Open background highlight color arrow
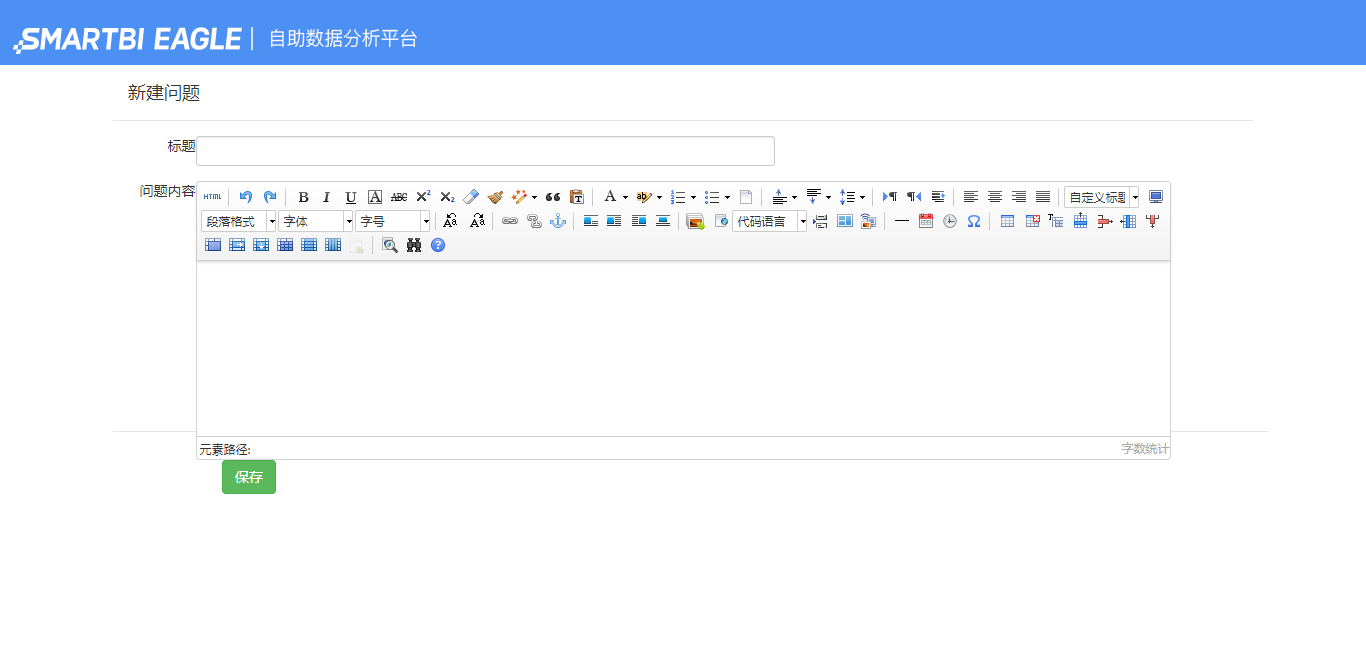The height and width of the screenshot is (657, 1366). coord(659,197)
